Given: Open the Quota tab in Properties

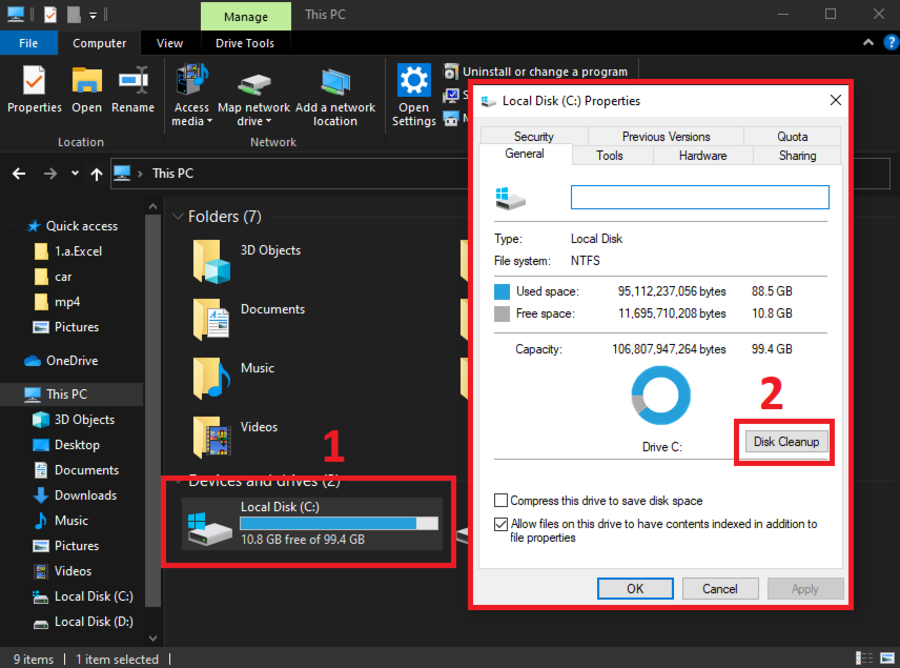Looking at the screenshot, I should tap(792, 137).
